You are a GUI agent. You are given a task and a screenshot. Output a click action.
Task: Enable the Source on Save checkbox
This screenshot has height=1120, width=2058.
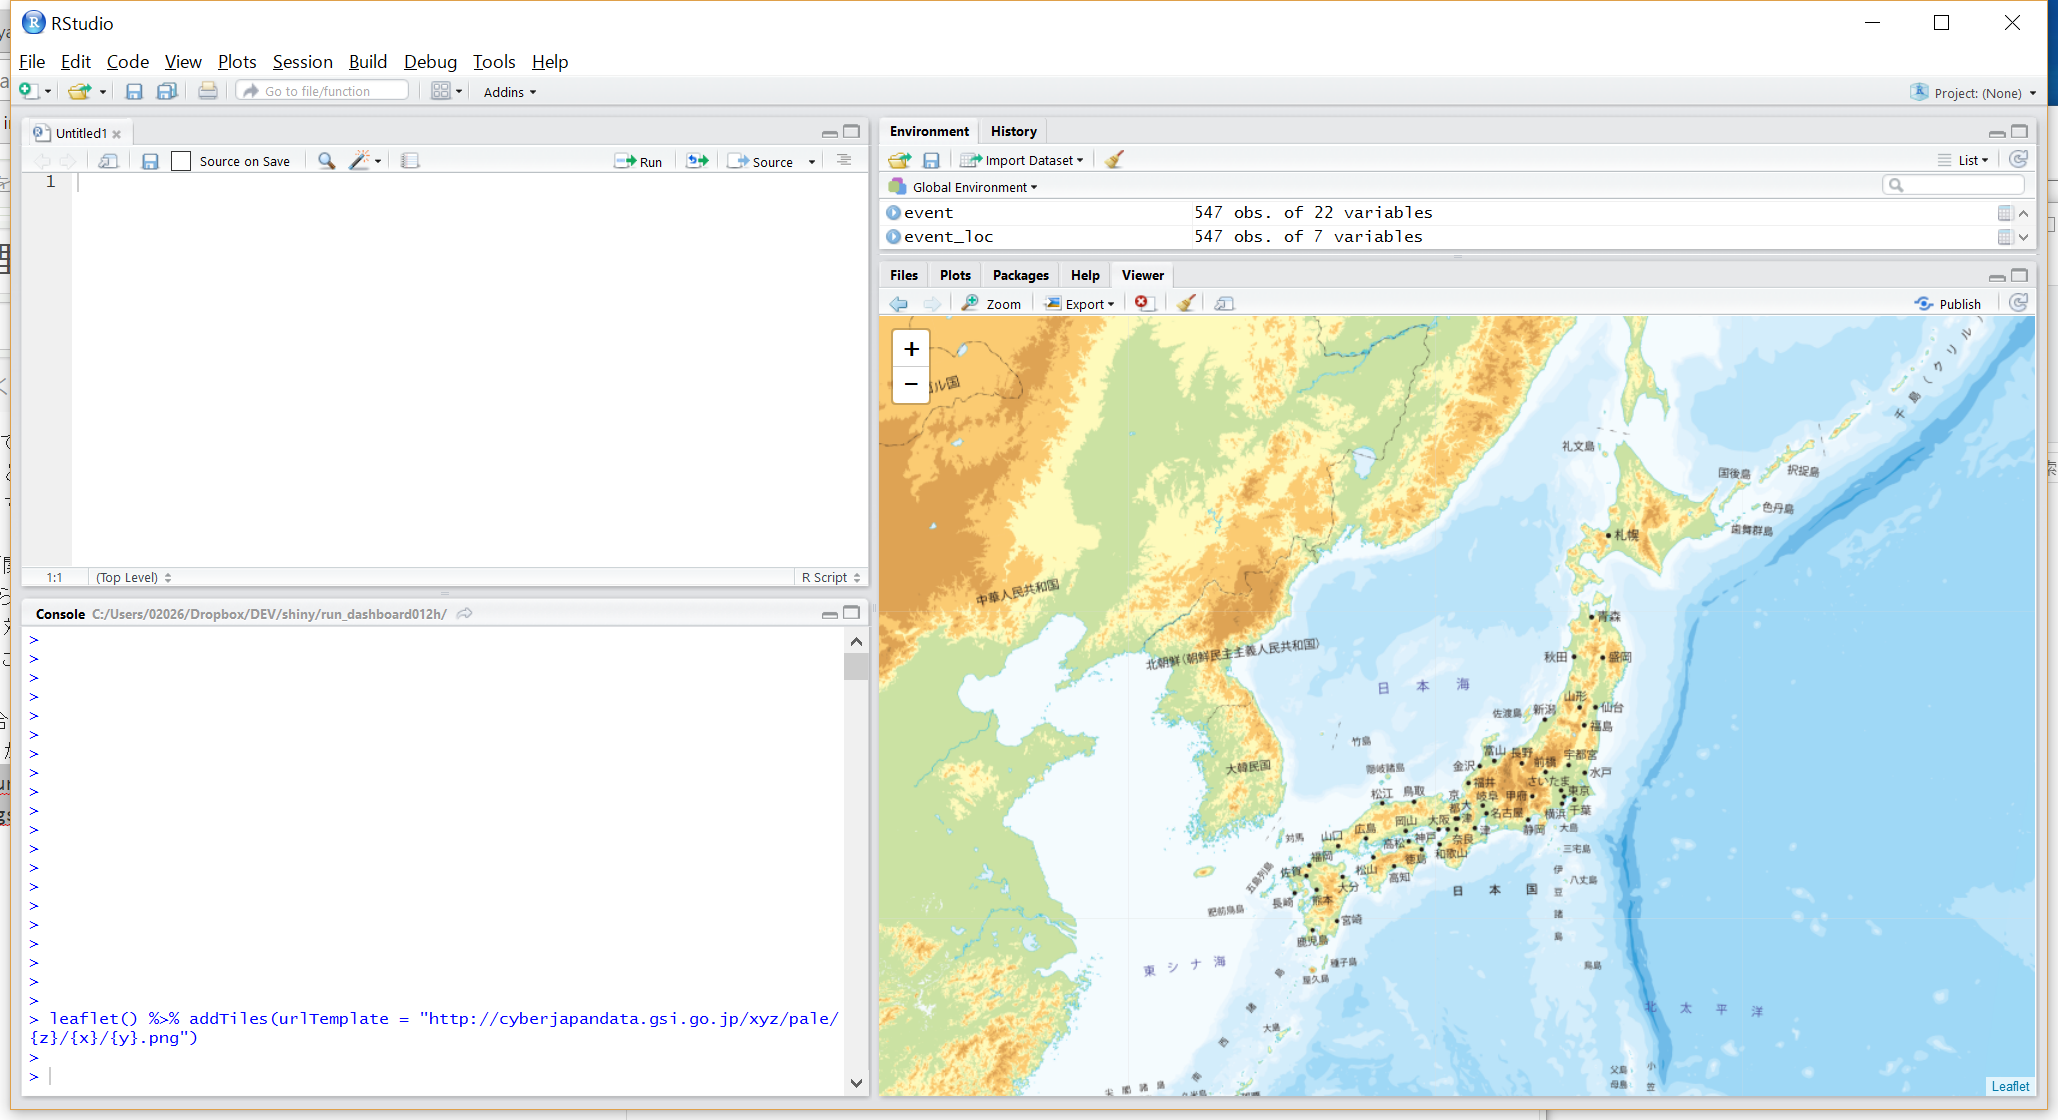pos(181,160)
